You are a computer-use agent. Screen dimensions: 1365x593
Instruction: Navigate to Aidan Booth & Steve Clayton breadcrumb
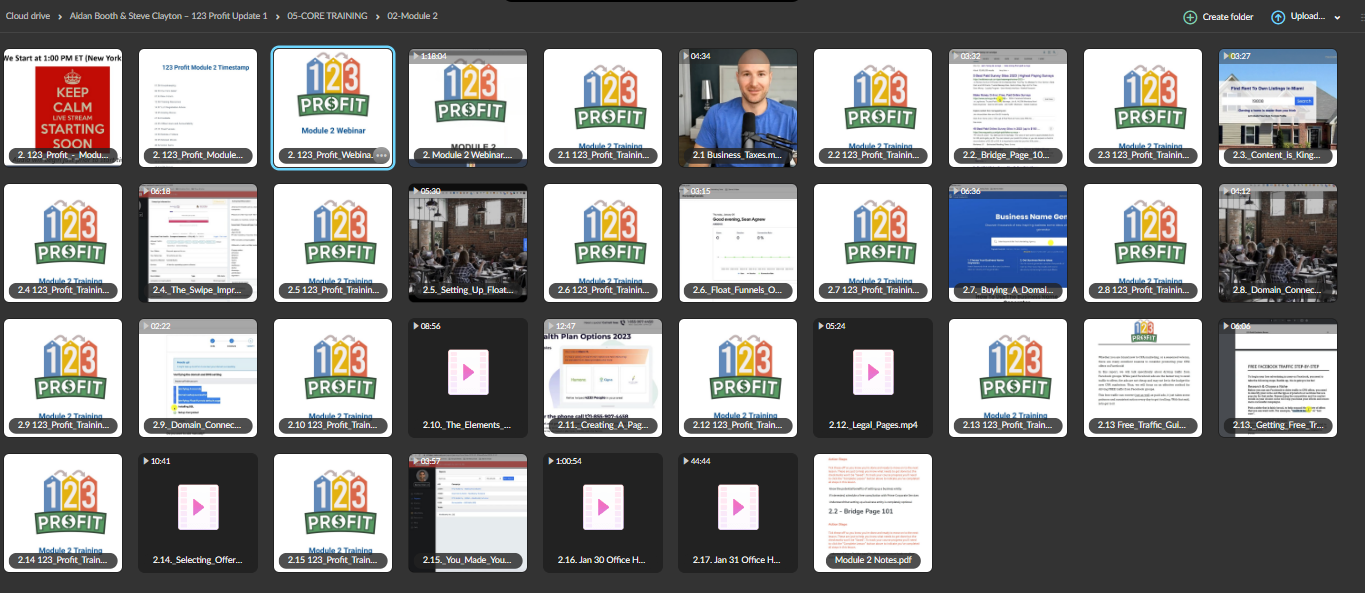169,16
